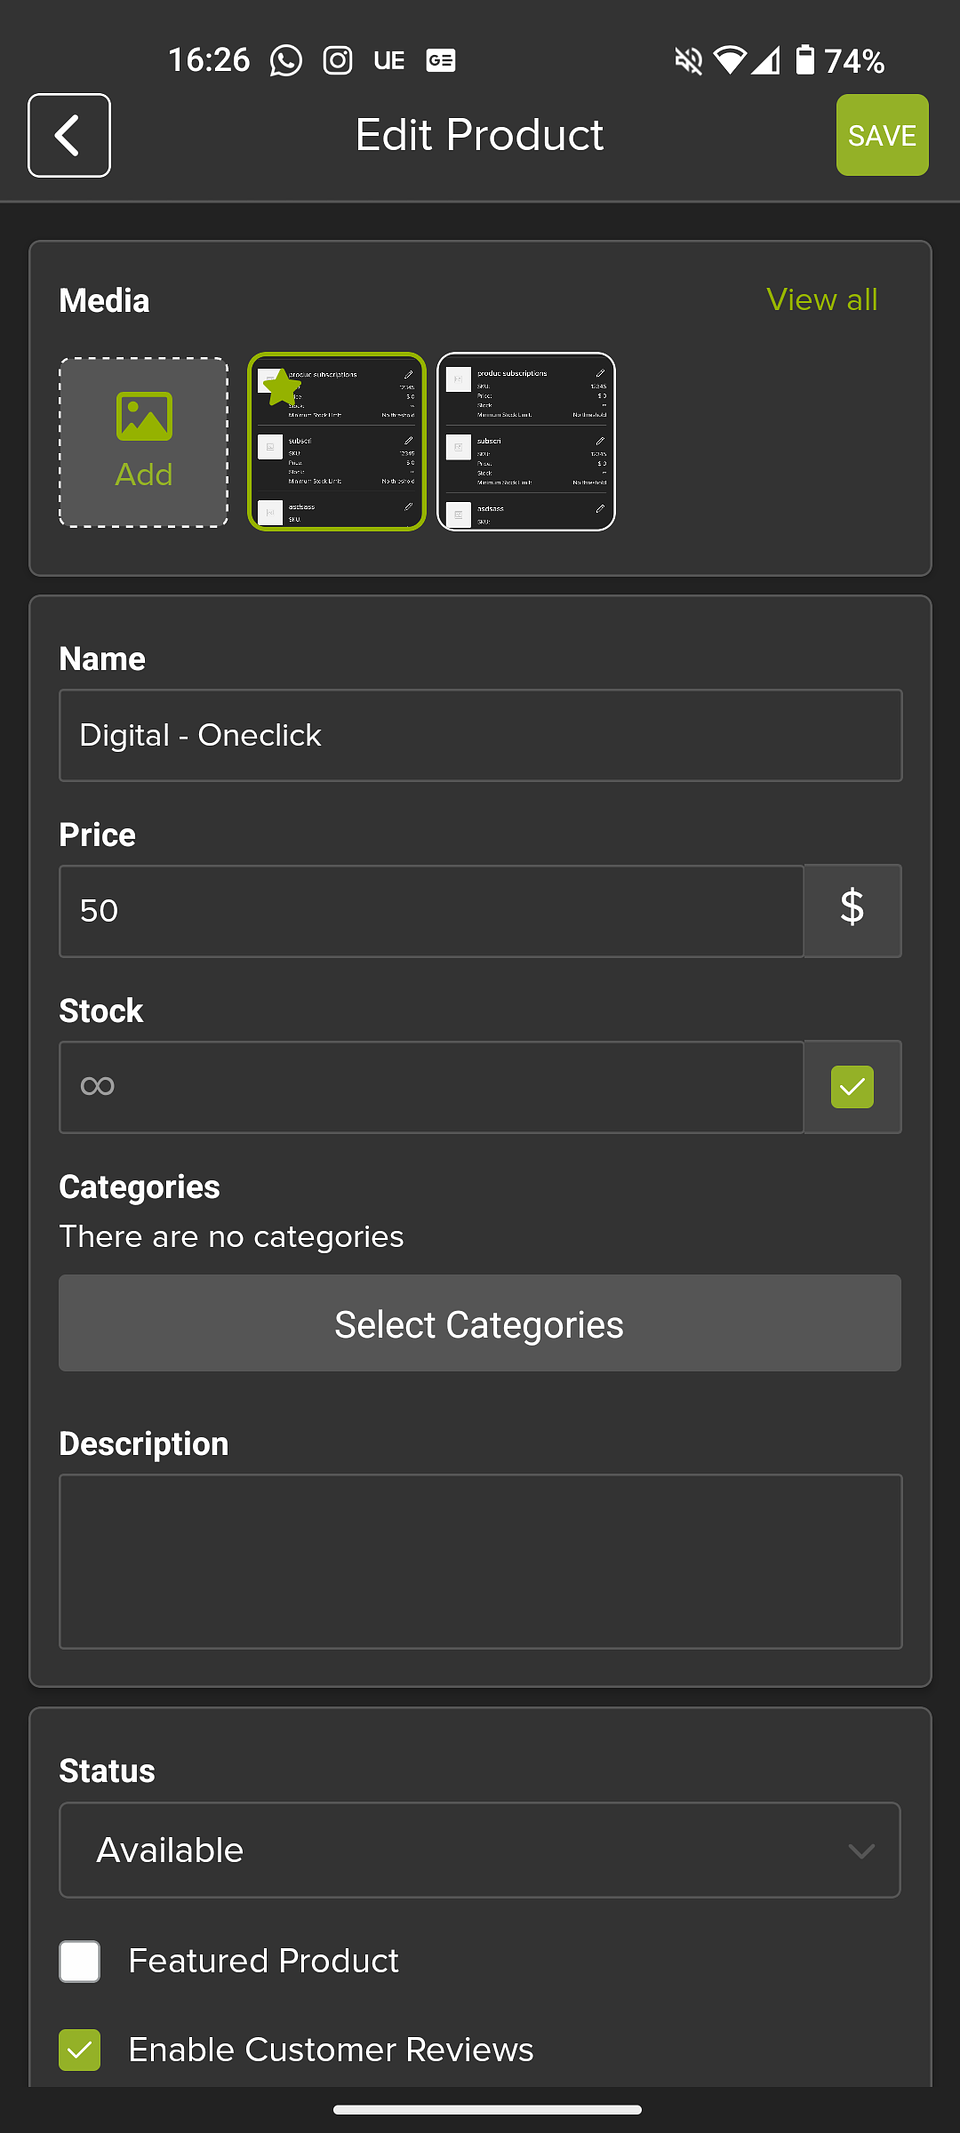Screen dimensions: 960x2133
Task: Click the empty Description text area
Action: [x=480, y=1561]
